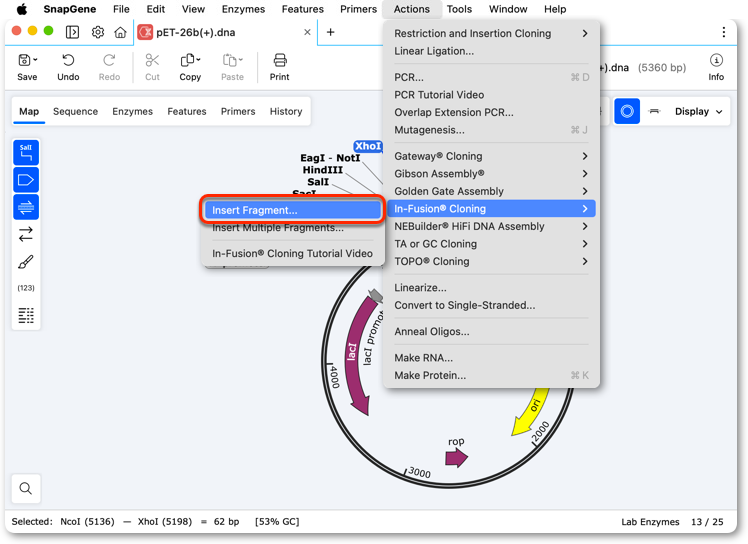The image size is (748, 544).
Task: Select PCR... menu item
Action: point(491,77)
